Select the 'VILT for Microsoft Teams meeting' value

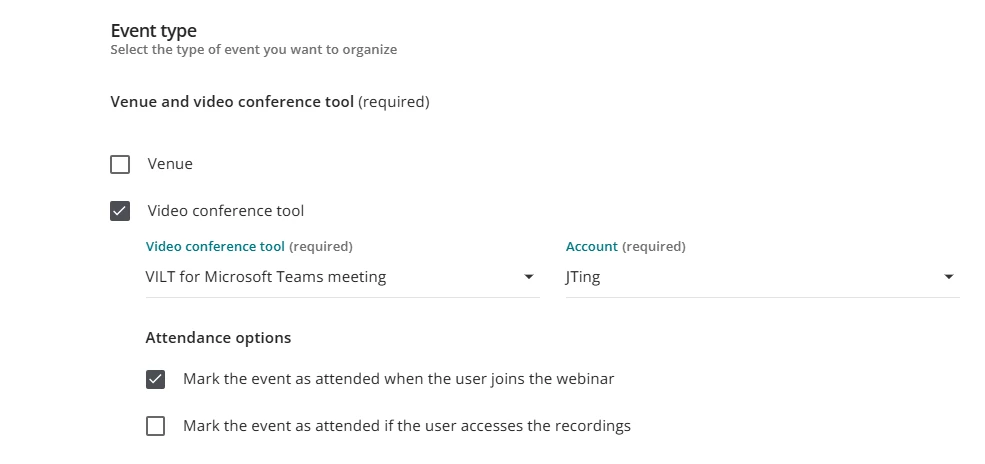pyautogui.click(x=266, y=277)
